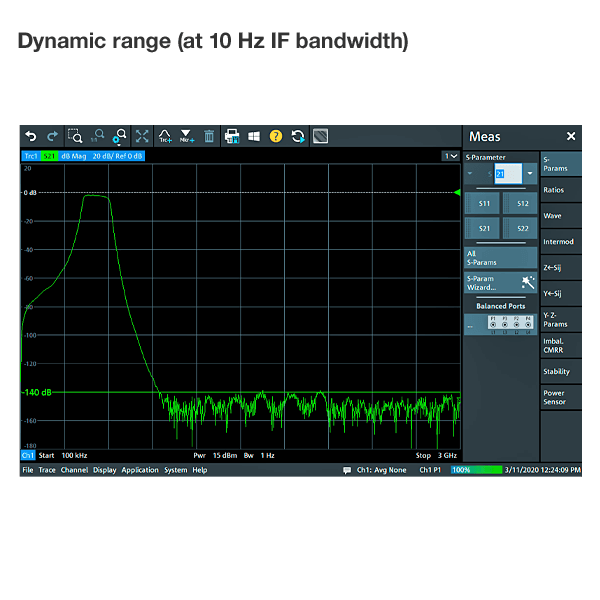Click the Undo arrow icon
Screen dimensions: 600x600
point(31,136)
